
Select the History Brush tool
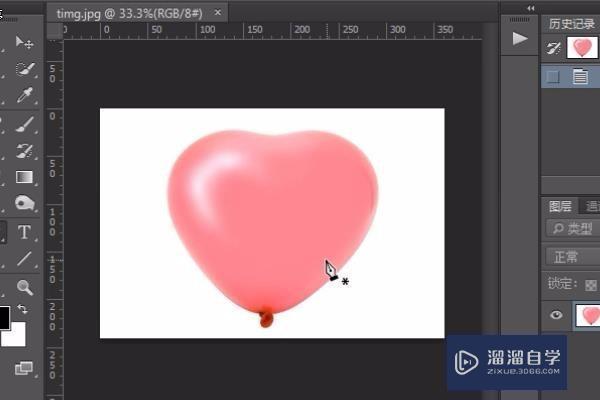pyautogui.click(x=24, y=151)
